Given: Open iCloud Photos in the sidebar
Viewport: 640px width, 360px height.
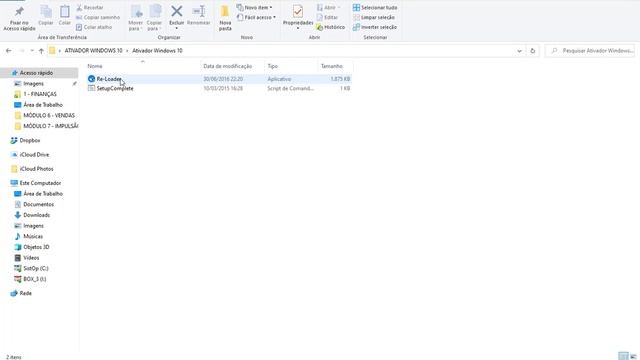Looking at the screenshot, I should [36, 169].
